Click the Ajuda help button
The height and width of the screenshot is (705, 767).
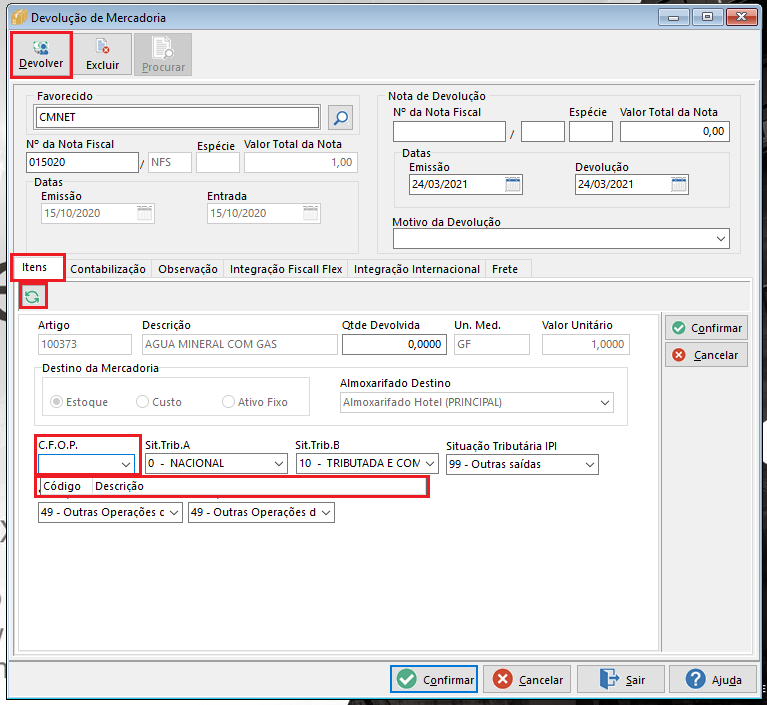point(713,679)
